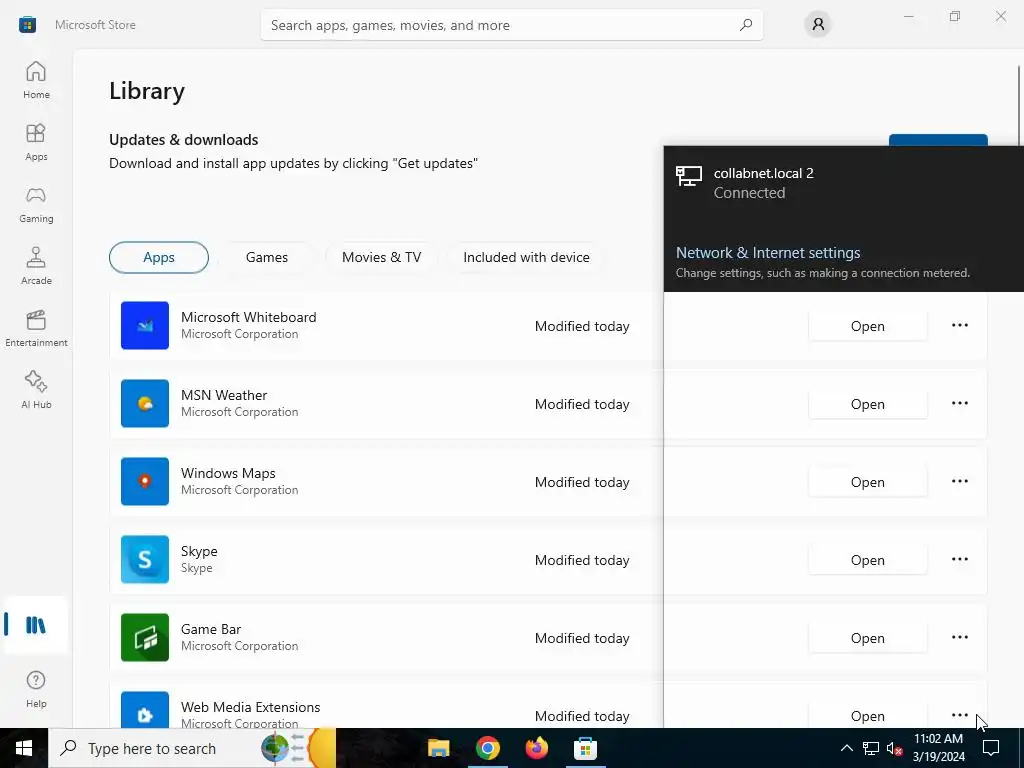
Task: Open Network & Internet settings link
Action: click(767, 253)
